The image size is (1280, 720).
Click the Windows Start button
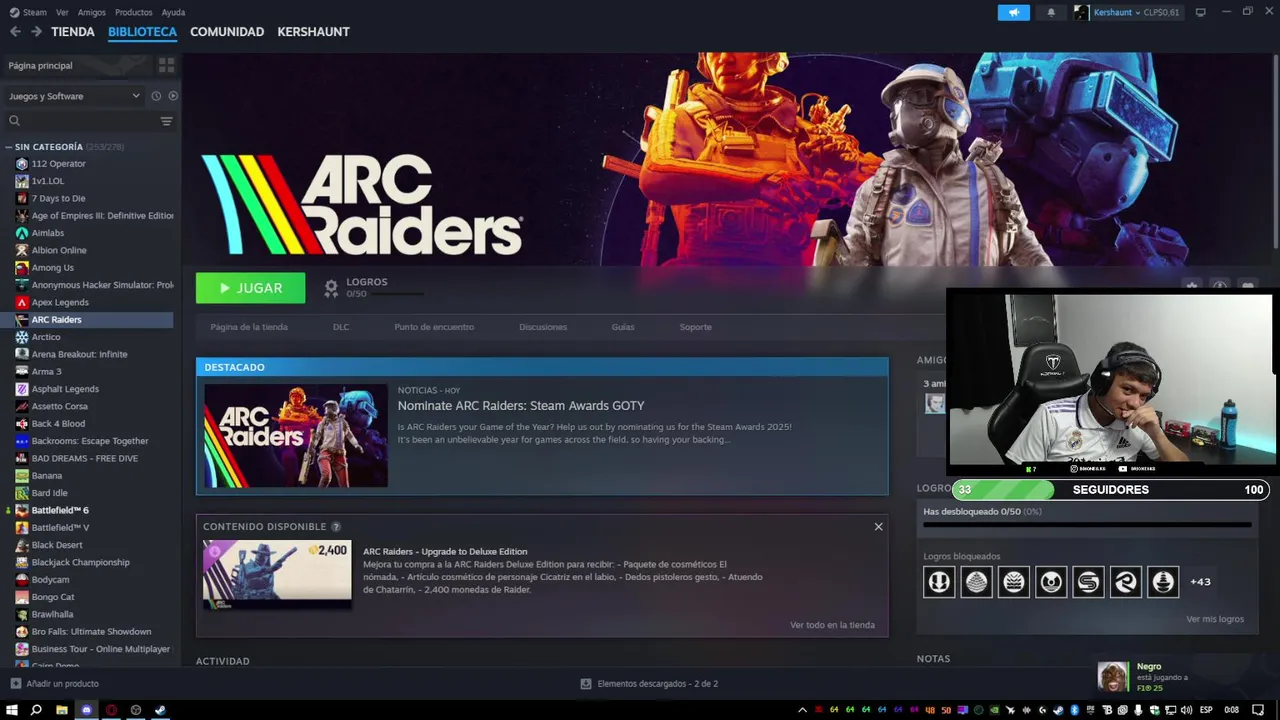pyautogui.click(x=11, y=710)
